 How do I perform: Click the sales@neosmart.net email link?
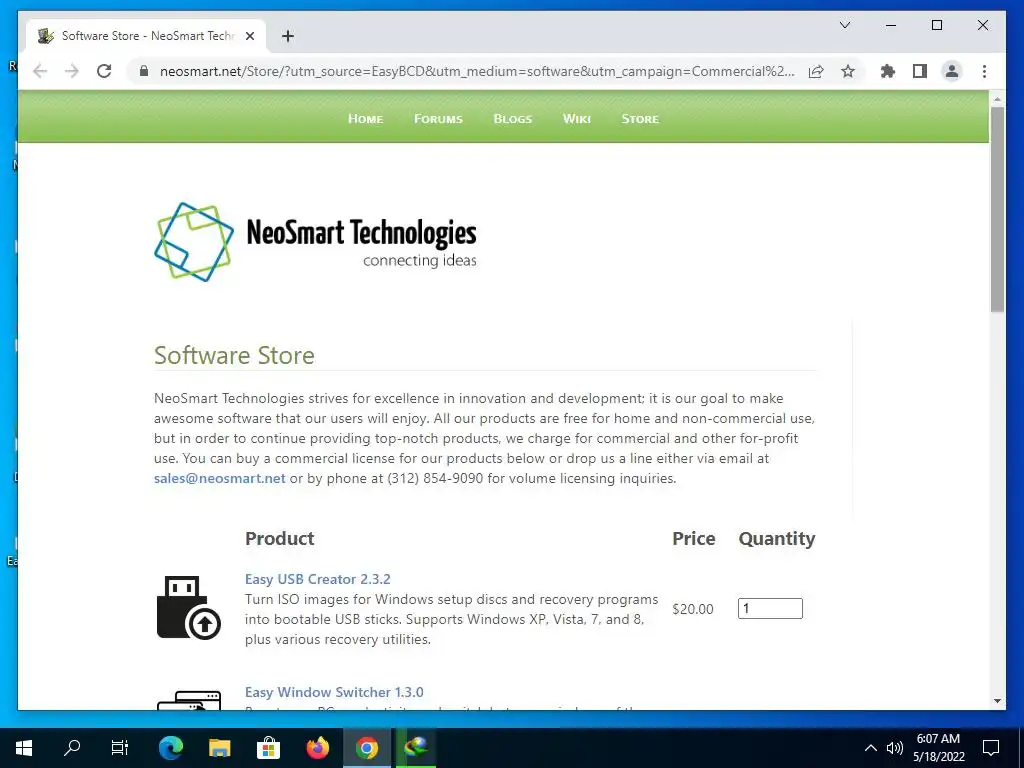point(219,478)
